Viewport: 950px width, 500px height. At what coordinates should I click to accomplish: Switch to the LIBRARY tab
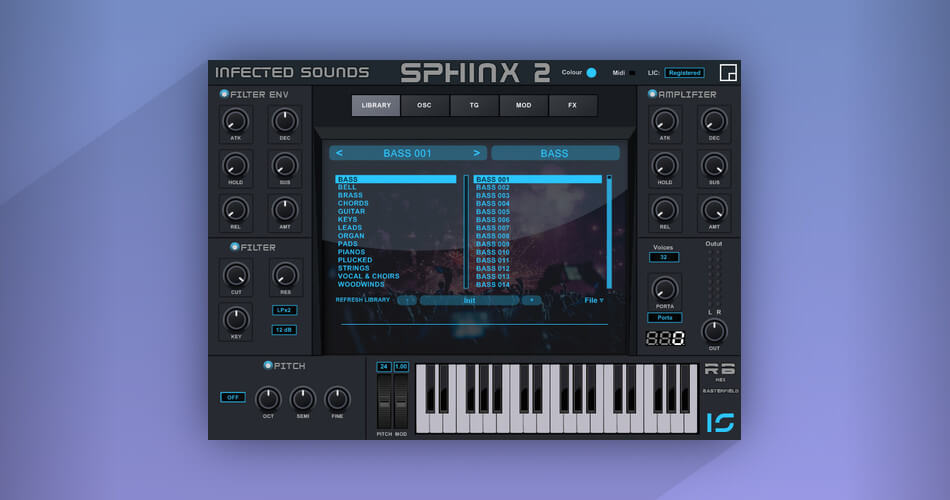(376, 105)
